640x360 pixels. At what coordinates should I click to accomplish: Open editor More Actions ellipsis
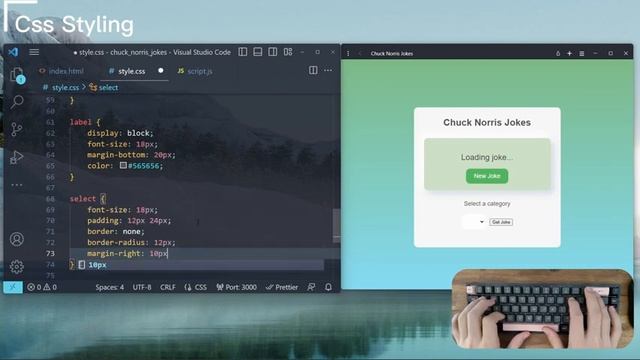click(328, 70)
